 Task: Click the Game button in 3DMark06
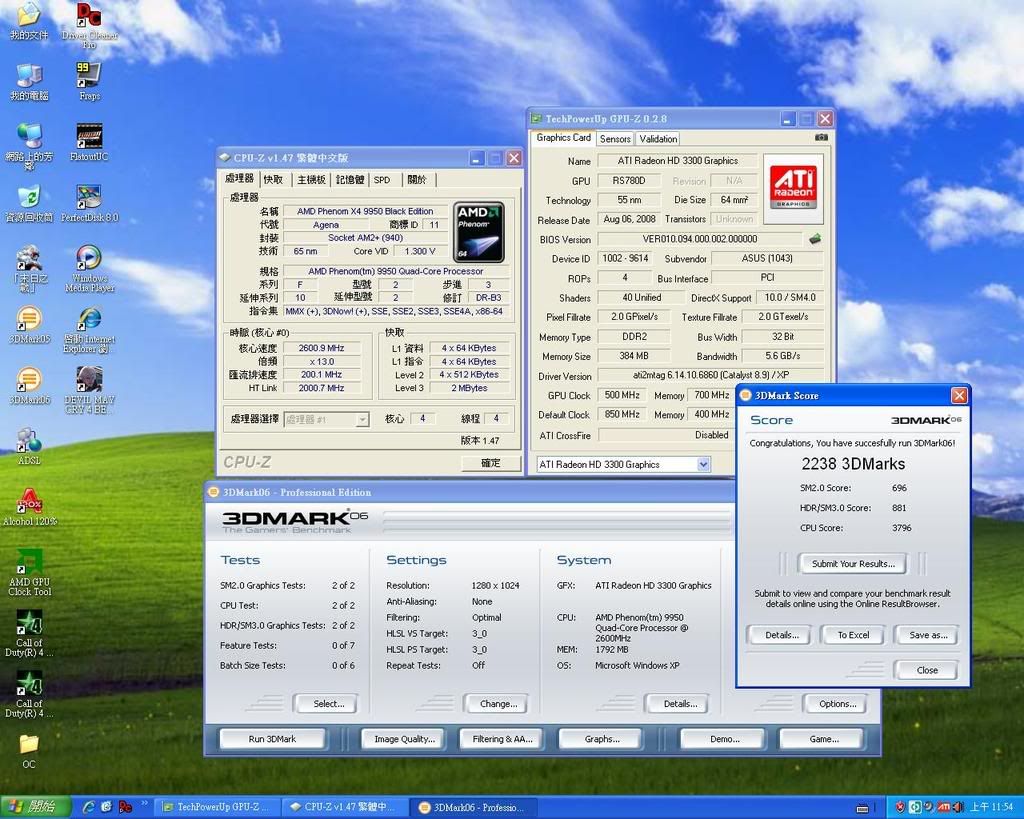(823, 739)
